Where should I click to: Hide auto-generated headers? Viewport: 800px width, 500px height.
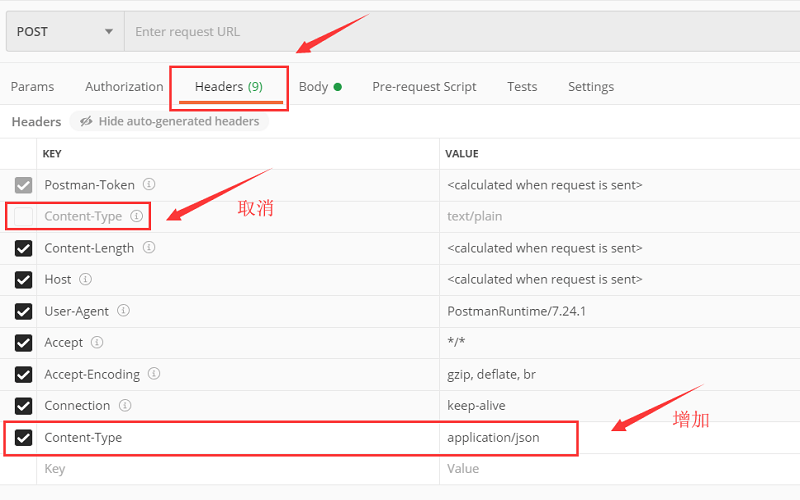(x=169, y=122)
